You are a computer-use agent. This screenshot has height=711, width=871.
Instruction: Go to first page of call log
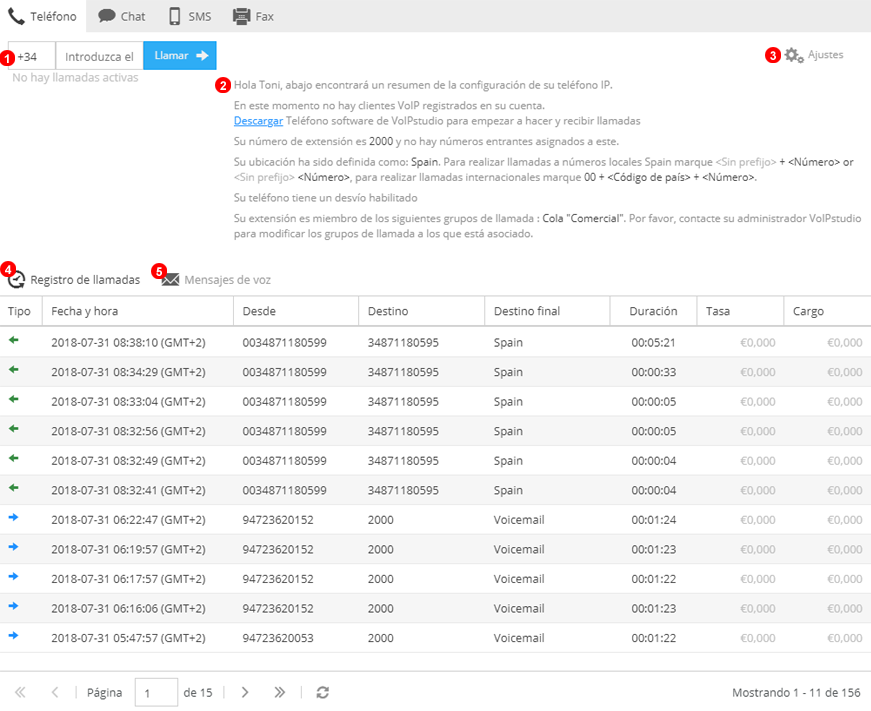pyautogui.click(x=20, y=692)
